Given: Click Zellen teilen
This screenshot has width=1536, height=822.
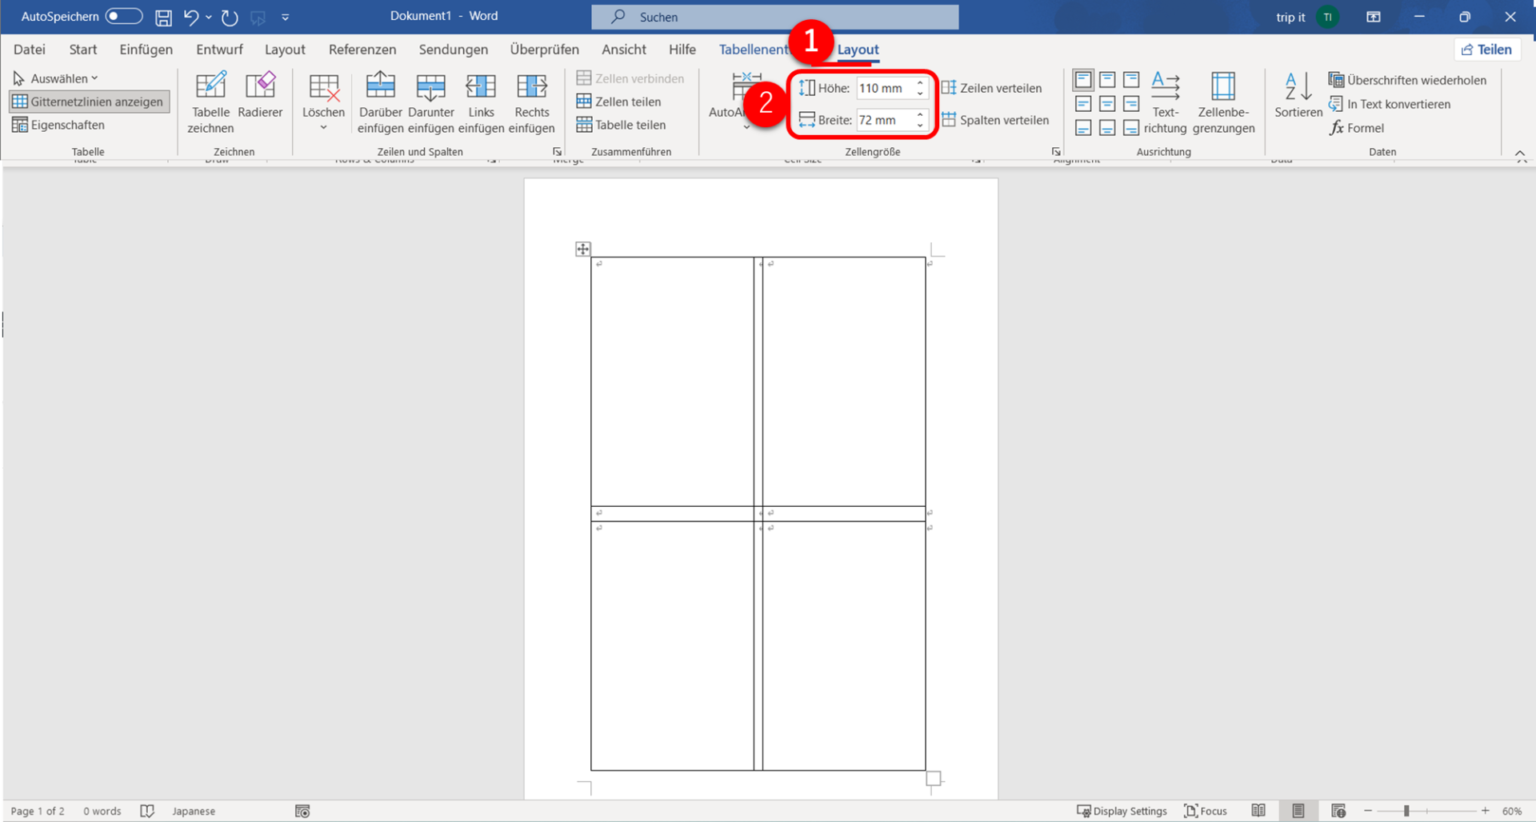Looking at the screenshot, I should click(x=619, y=101).
